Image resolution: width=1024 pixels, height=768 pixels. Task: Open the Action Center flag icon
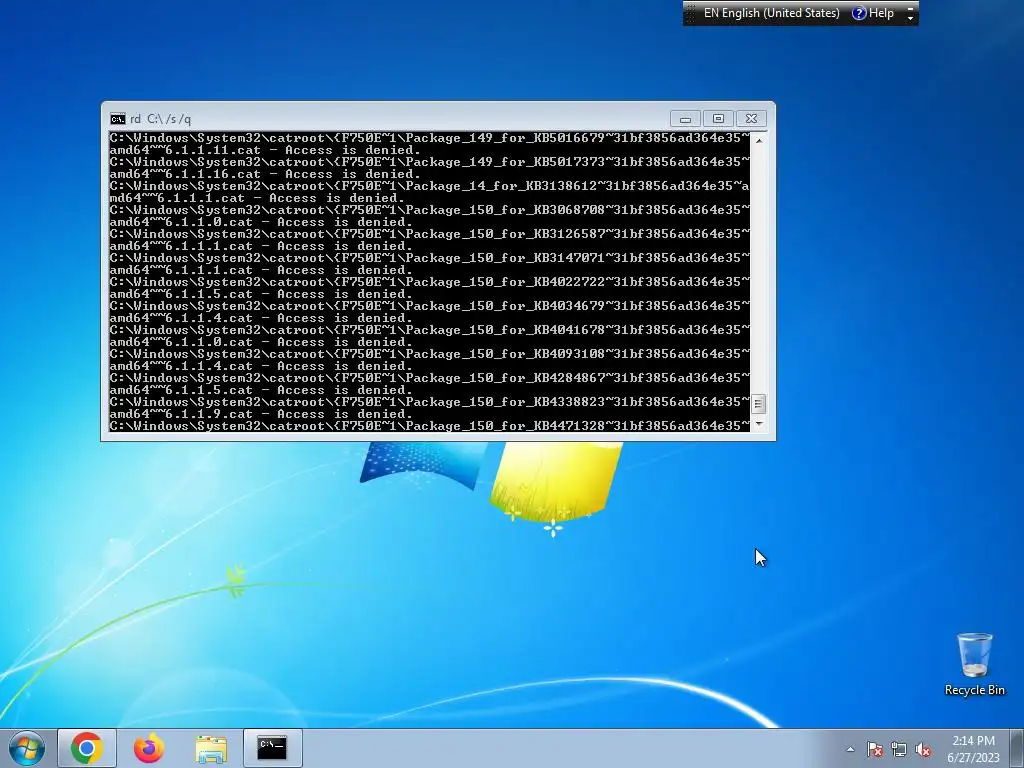(875, 749)
